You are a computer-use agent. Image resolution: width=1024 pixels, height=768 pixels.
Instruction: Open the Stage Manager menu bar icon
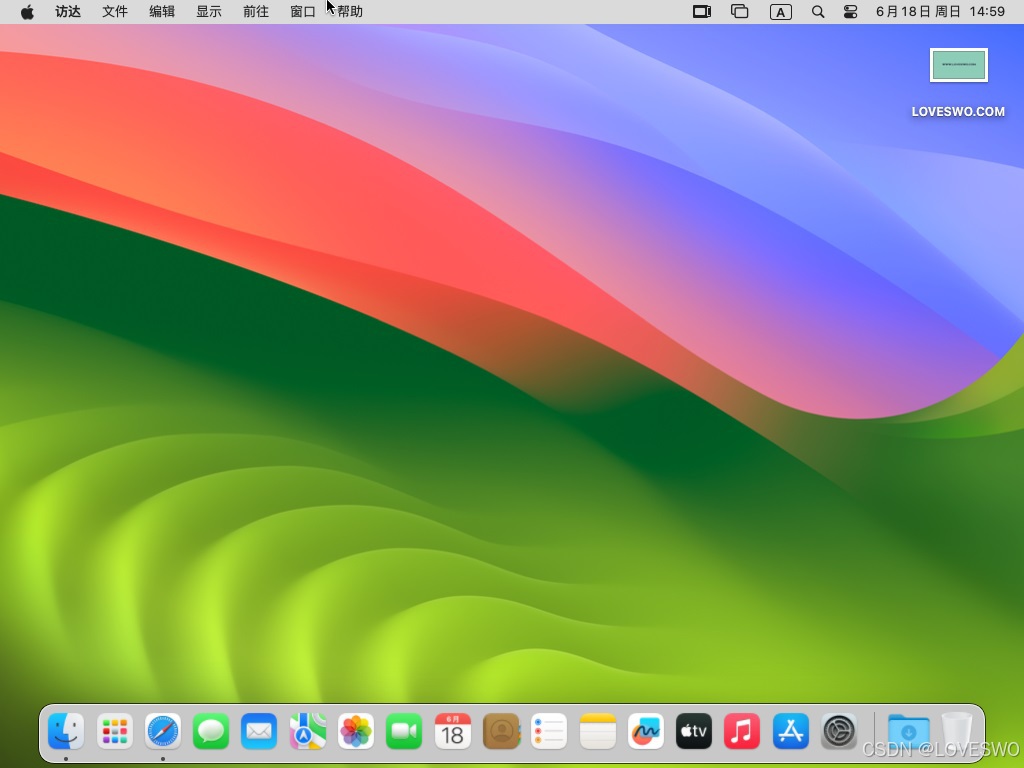click(739, 12)
